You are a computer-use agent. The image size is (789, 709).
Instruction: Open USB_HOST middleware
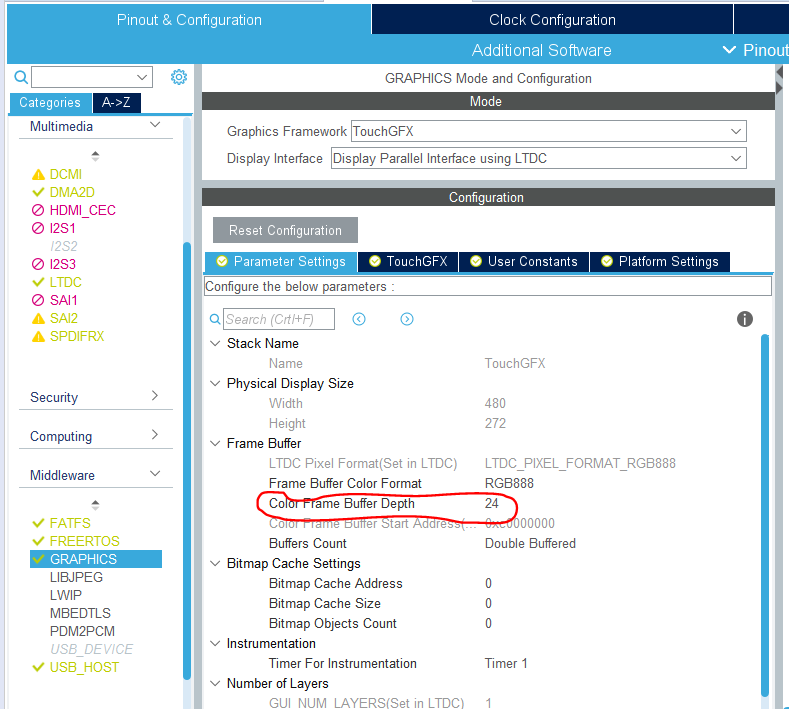[x=84, y=667]
